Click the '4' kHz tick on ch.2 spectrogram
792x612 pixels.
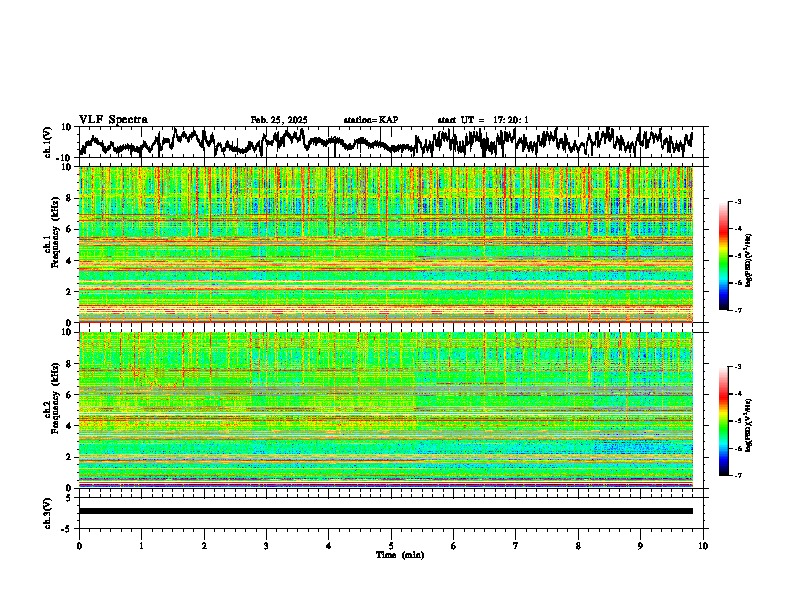(x=70, y=426)
